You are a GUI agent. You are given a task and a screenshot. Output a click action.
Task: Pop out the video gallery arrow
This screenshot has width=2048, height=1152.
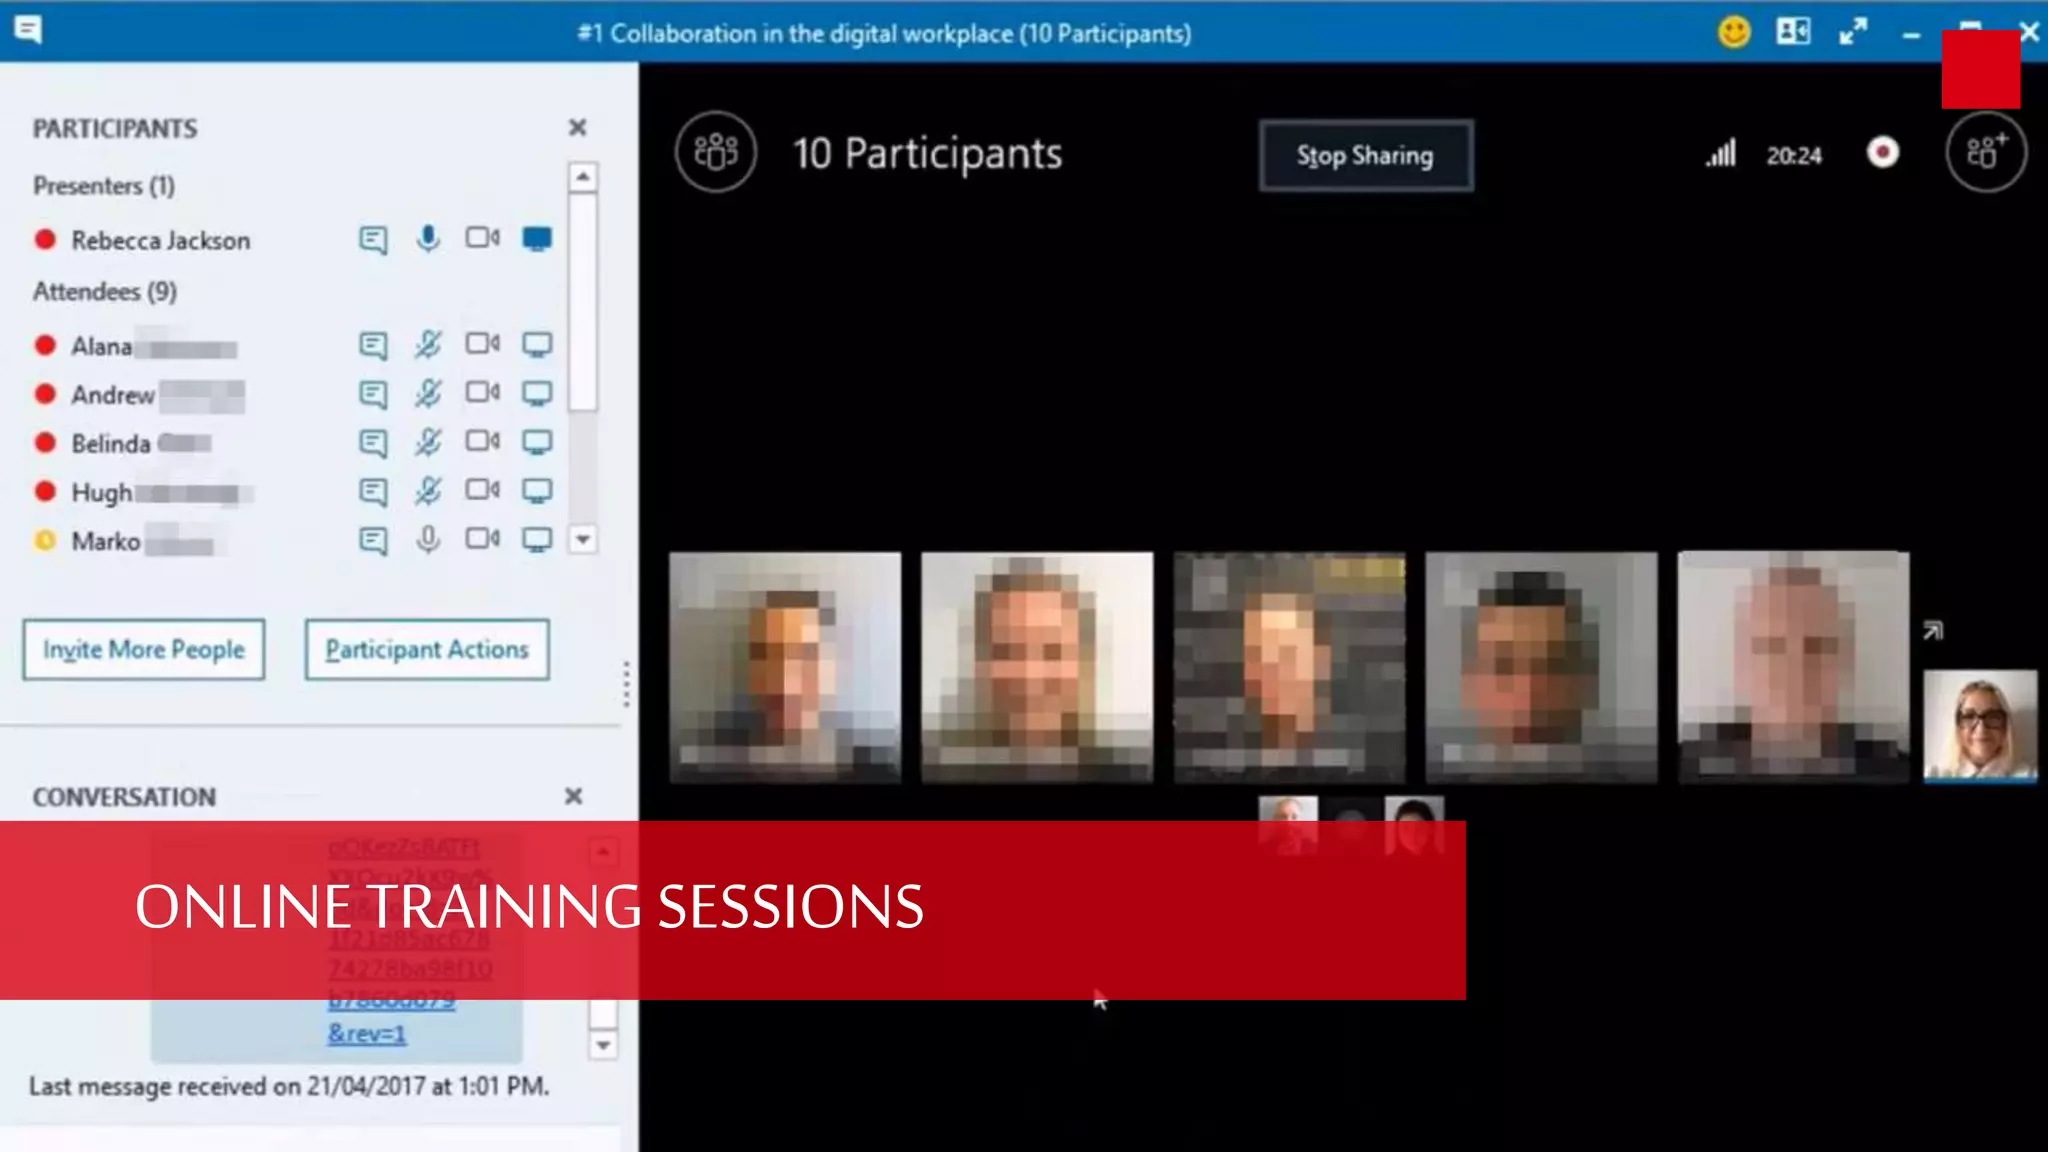pos(1932,630)
